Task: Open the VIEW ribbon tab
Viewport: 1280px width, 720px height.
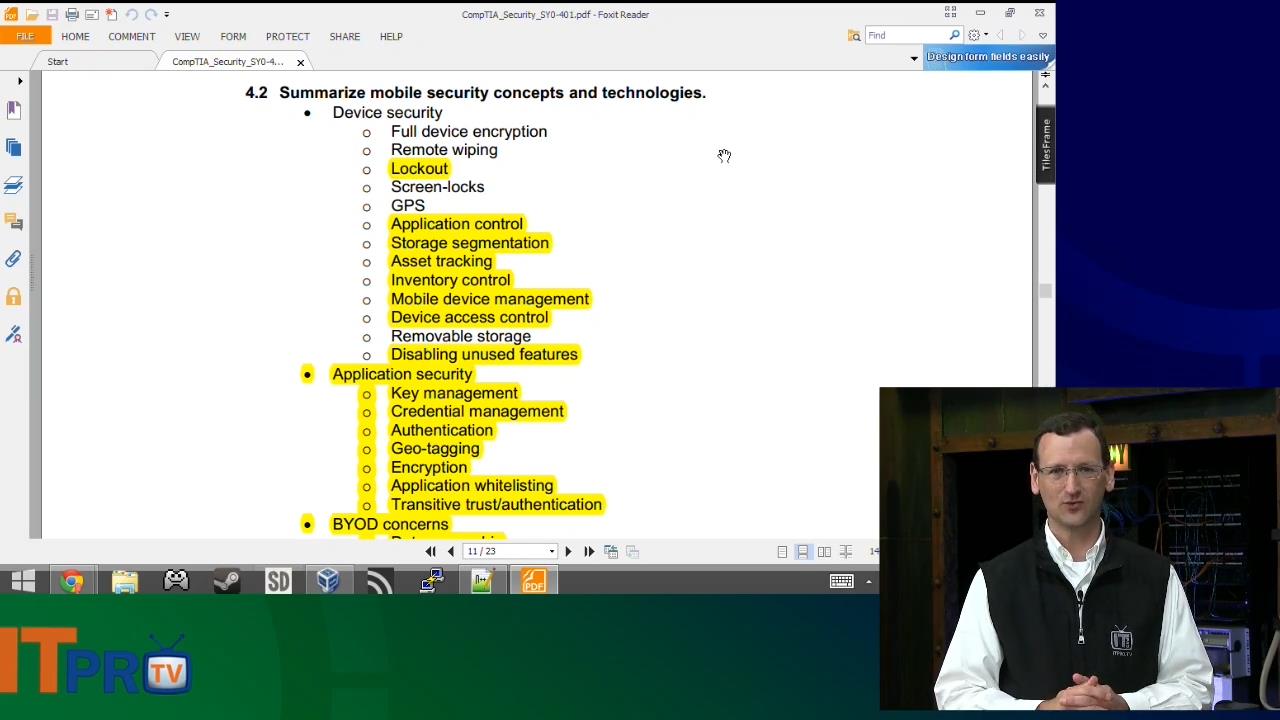Action: [187, 36]
